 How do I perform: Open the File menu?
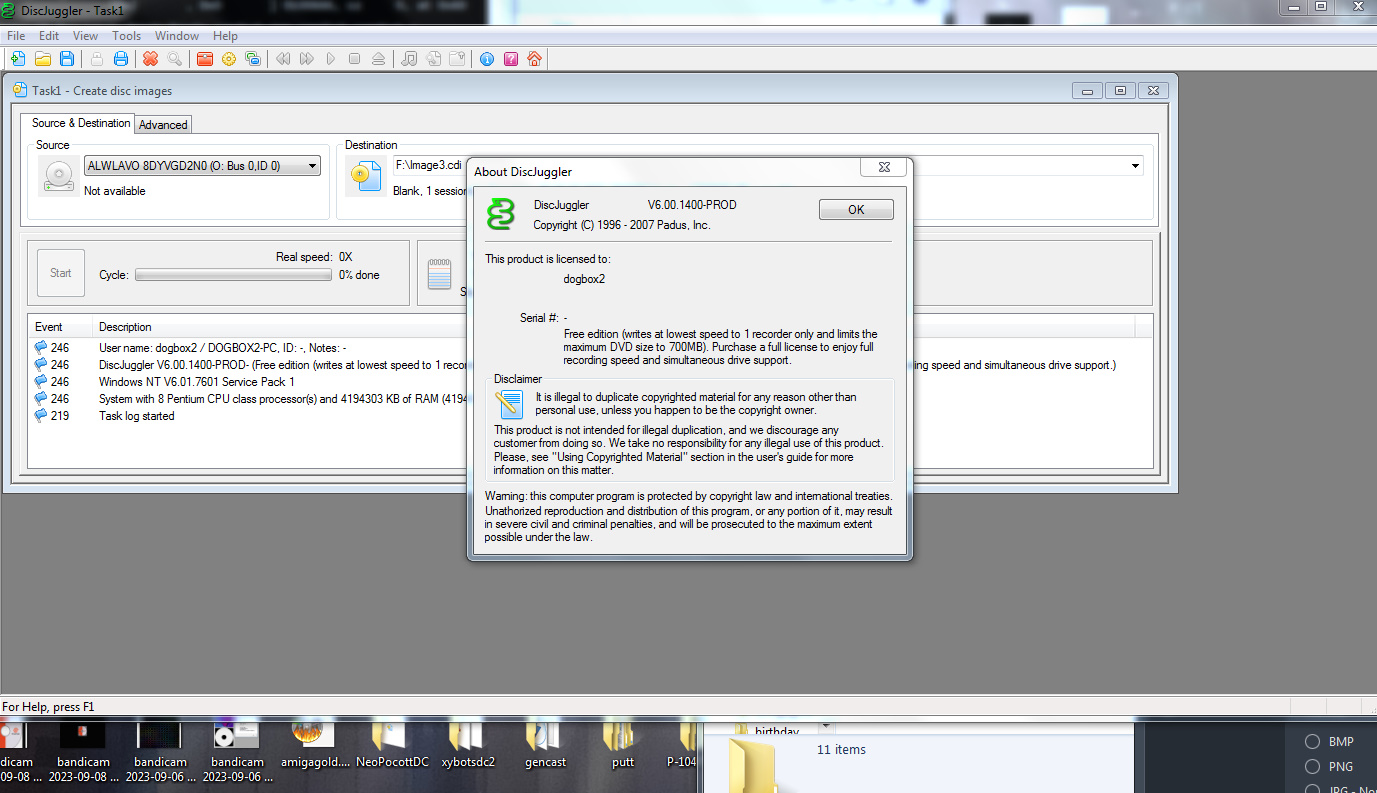(x=16, y=36)
